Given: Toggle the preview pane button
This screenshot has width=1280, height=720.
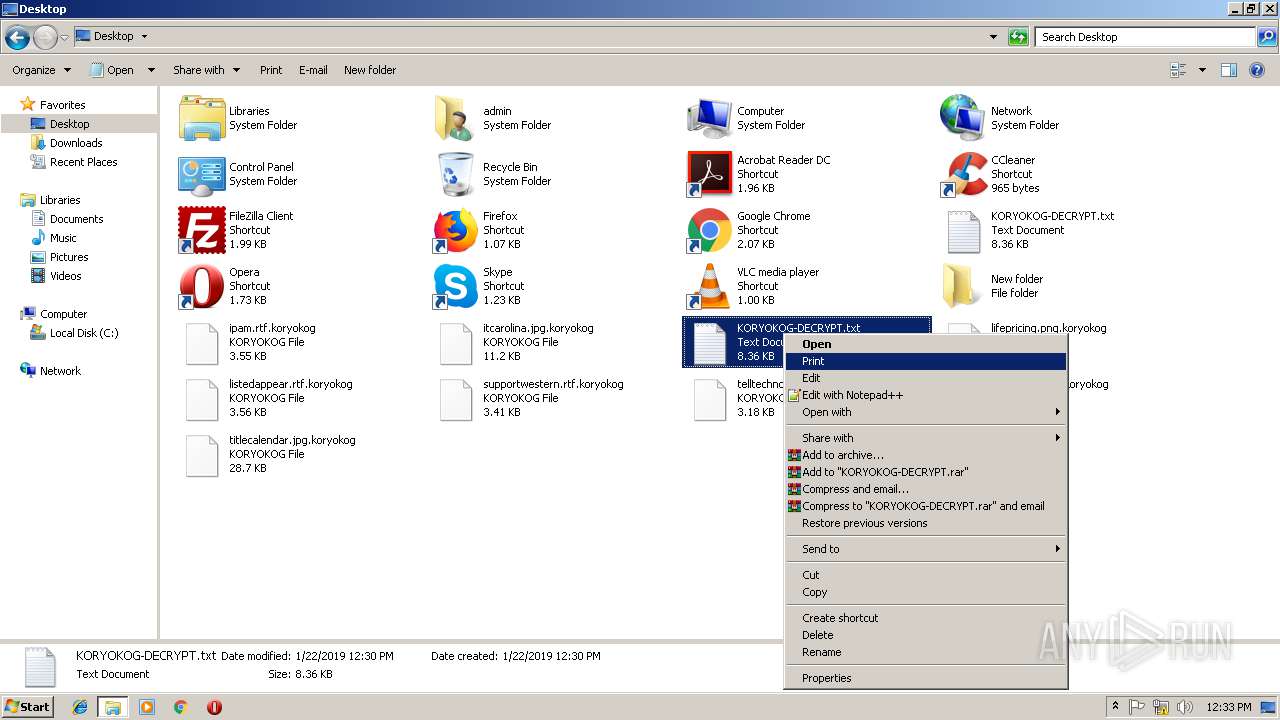Looking at the screenshot, I should tap(1229, 70).
